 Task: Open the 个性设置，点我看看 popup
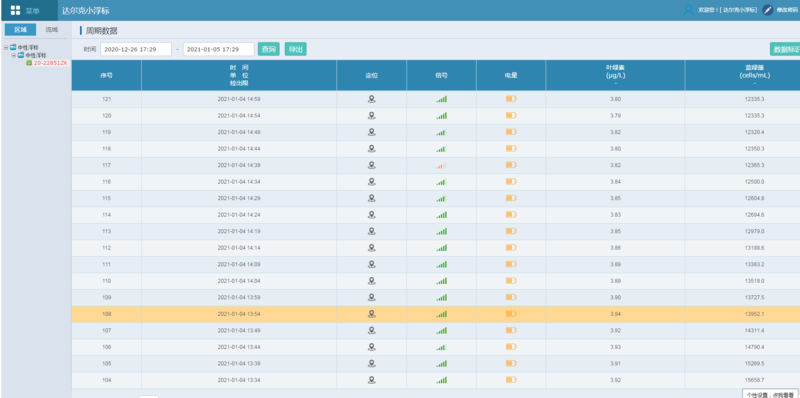click(x=770, y=394)
